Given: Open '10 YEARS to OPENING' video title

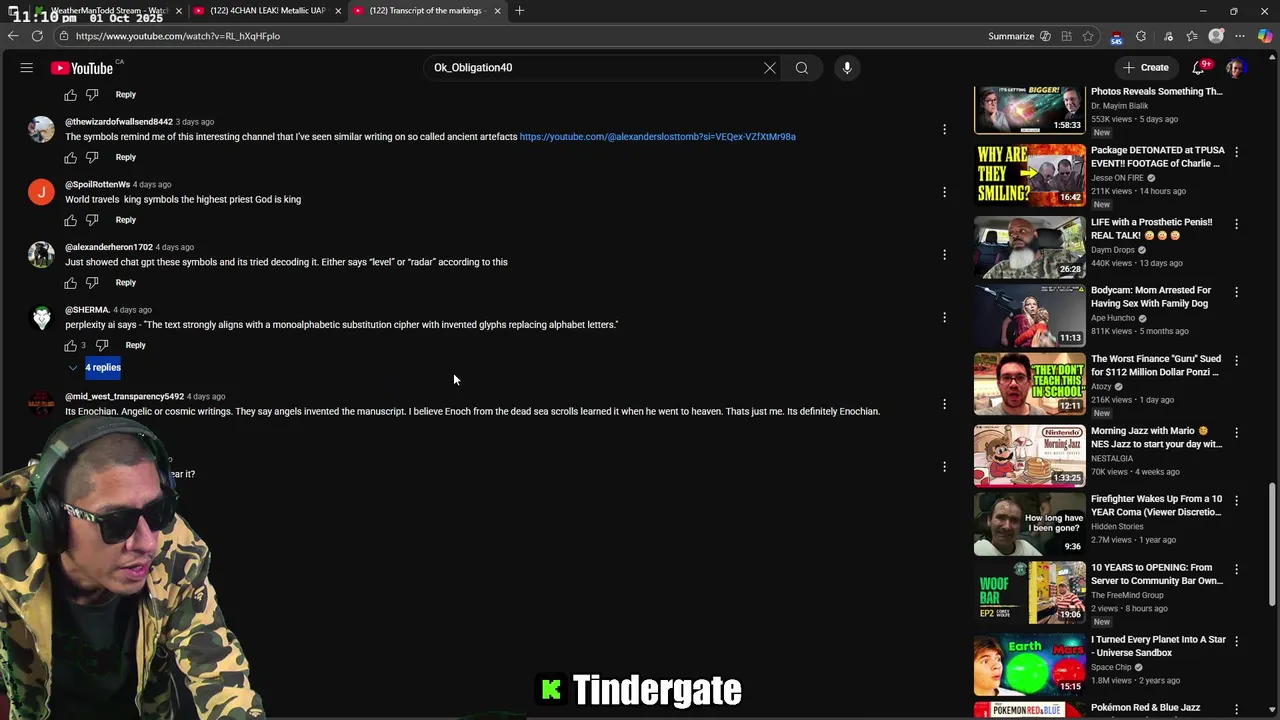Looking at the screenshot, I should [1156, 574].
